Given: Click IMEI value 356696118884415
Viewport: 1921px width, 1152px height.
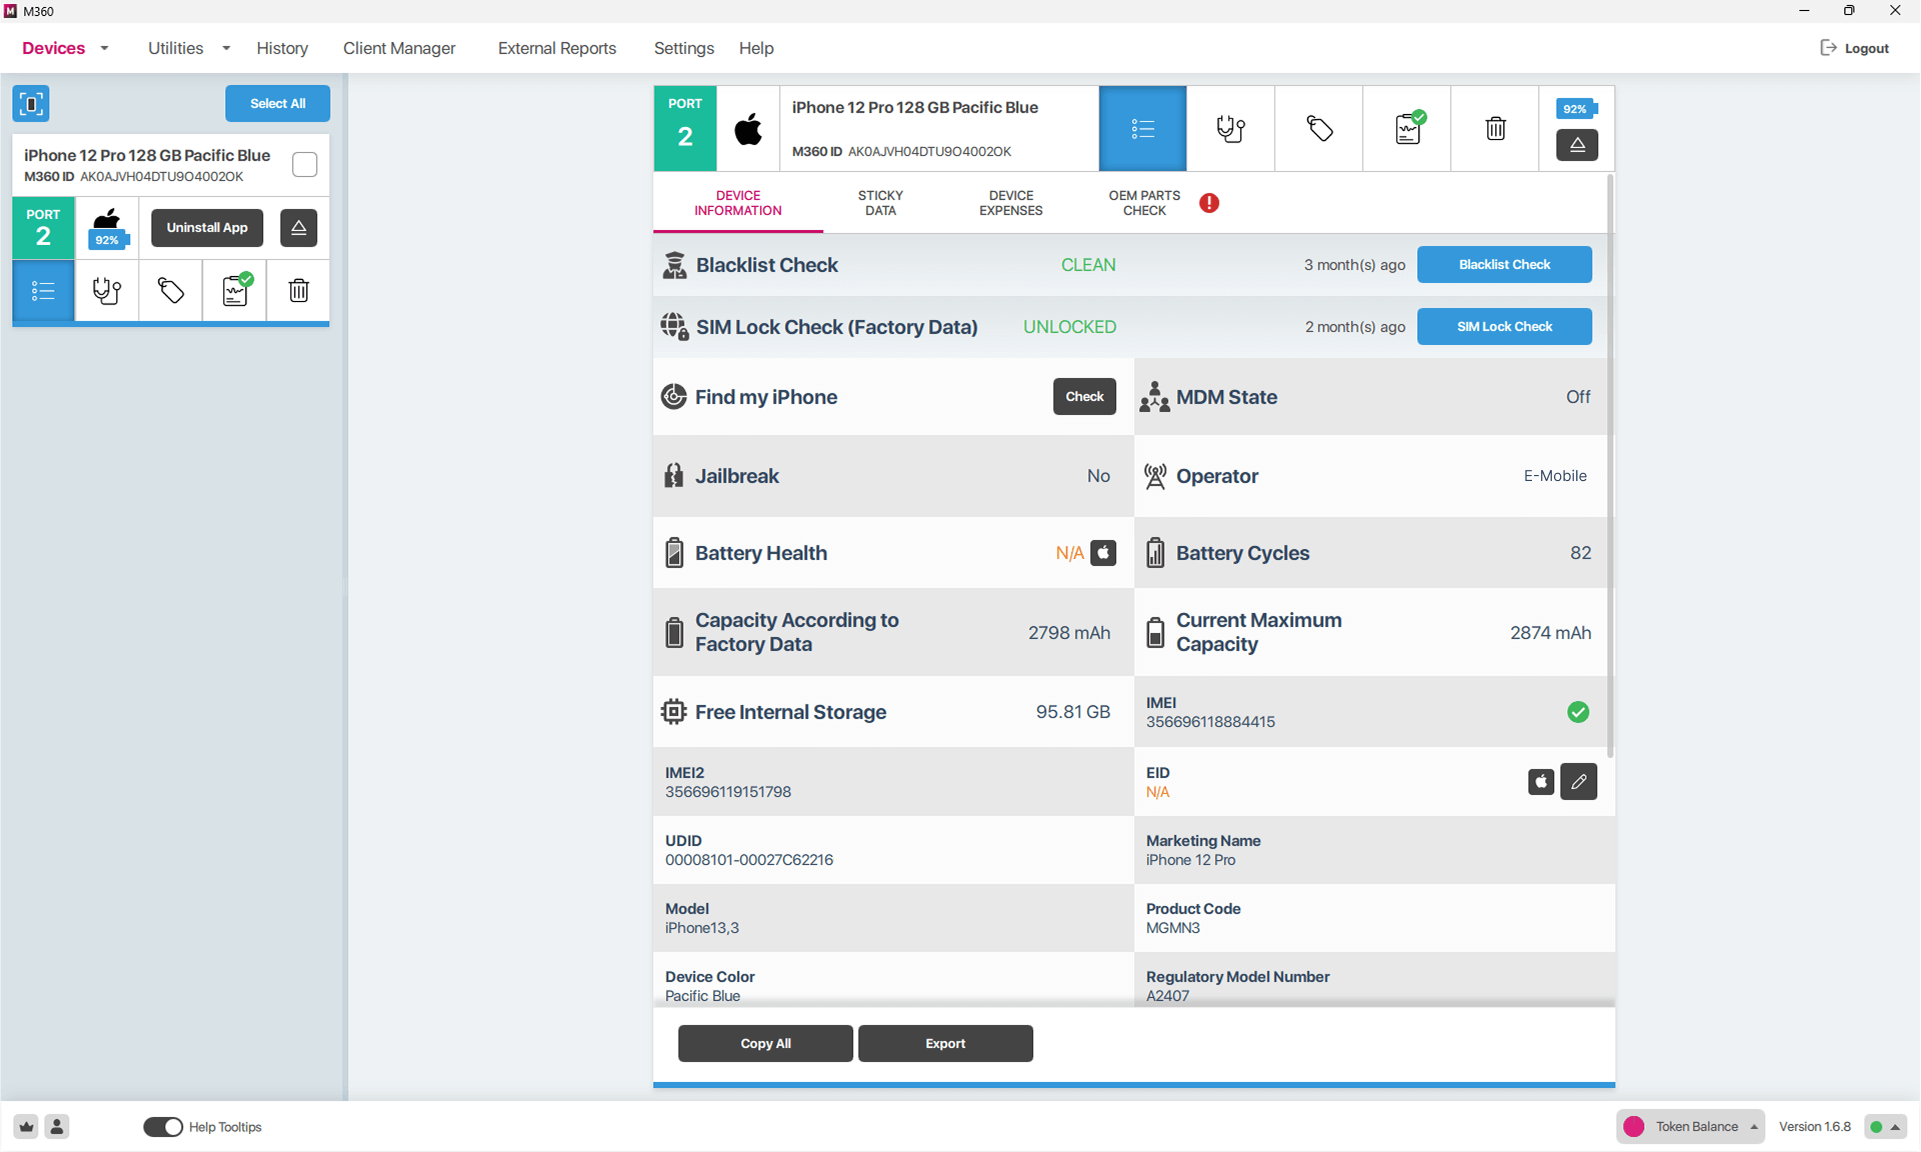Looking at the screenshot, I should coord(1210,722).
